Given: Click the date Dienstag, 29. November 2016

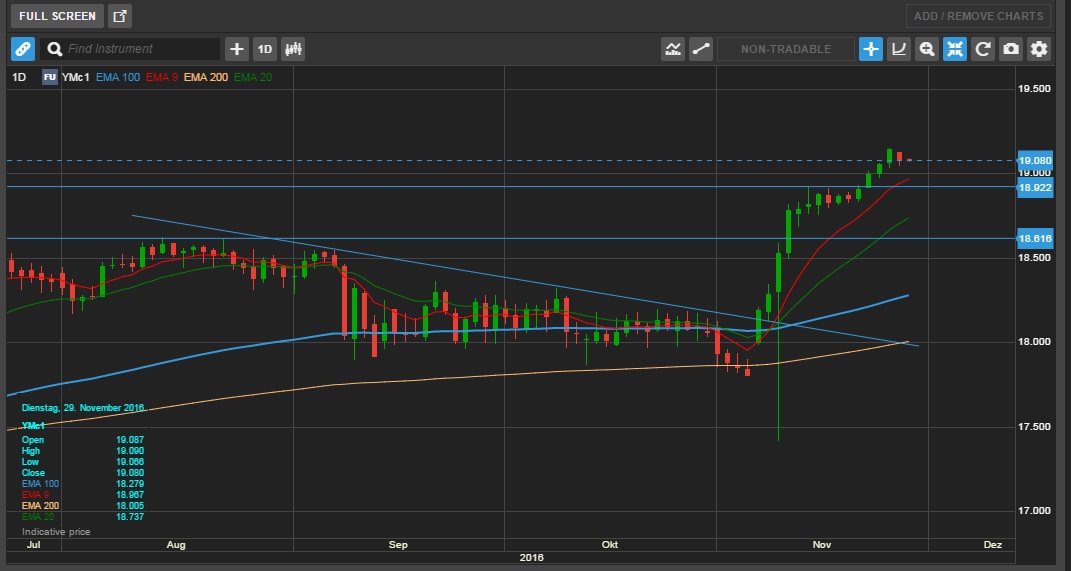Looking at the screenshot, I should (x=83, y=408).
